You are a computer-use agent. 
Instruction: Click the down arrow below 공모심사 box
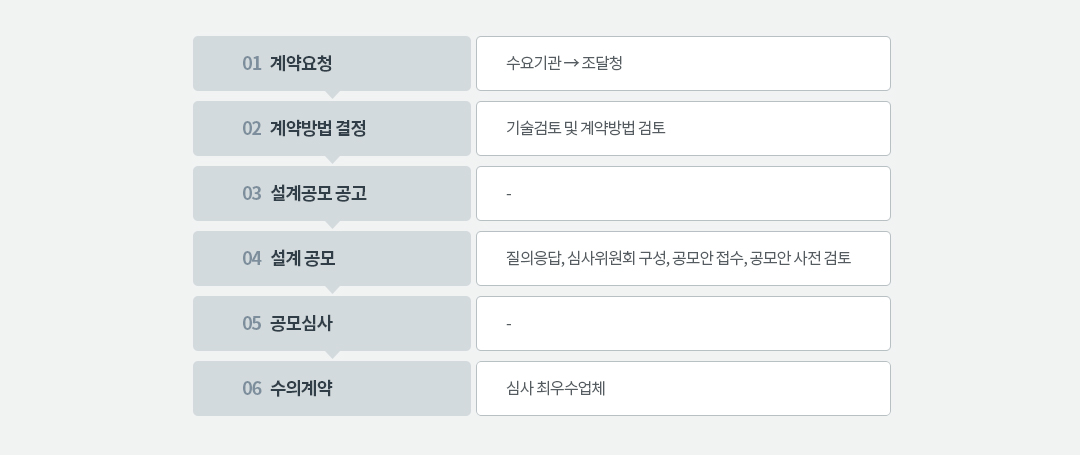[332, 355]
